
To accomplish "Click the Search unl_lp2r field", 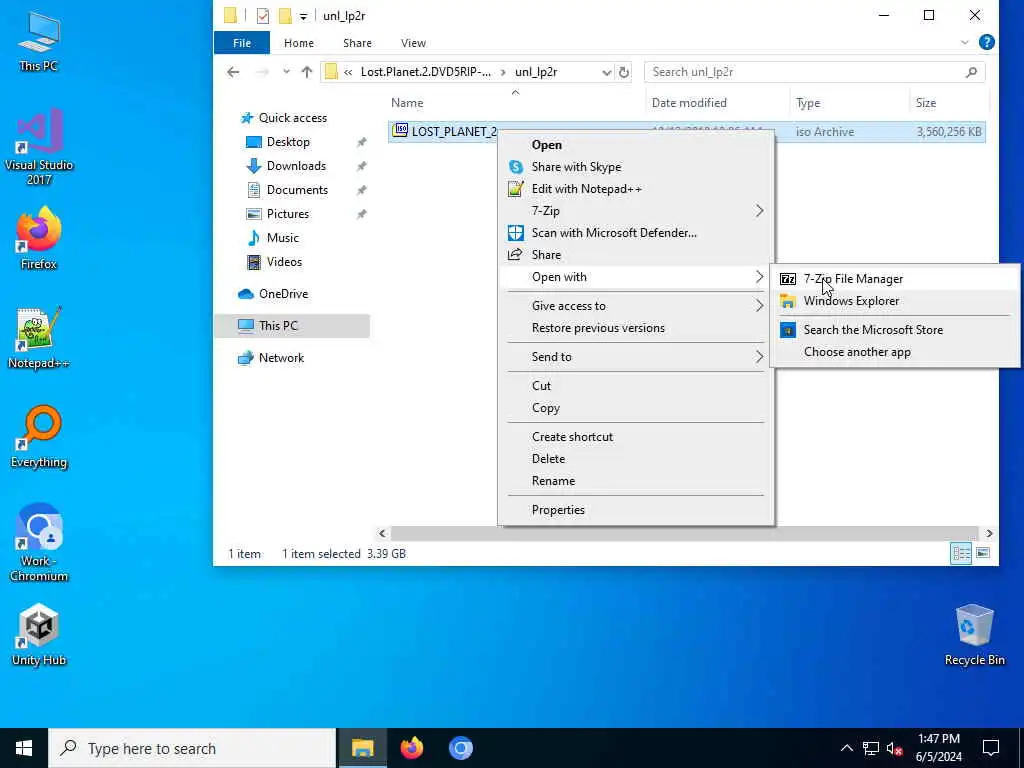I will tap(814, 72).
